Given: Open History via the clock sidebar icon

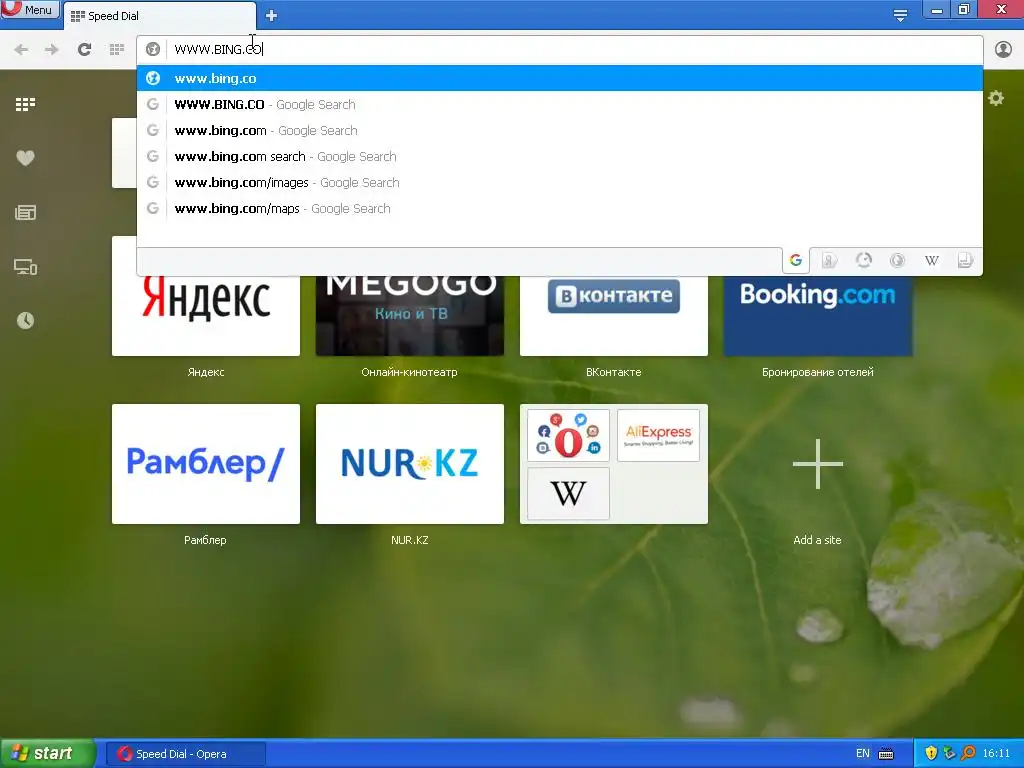Looking at the screenshot, I should 25,321.
